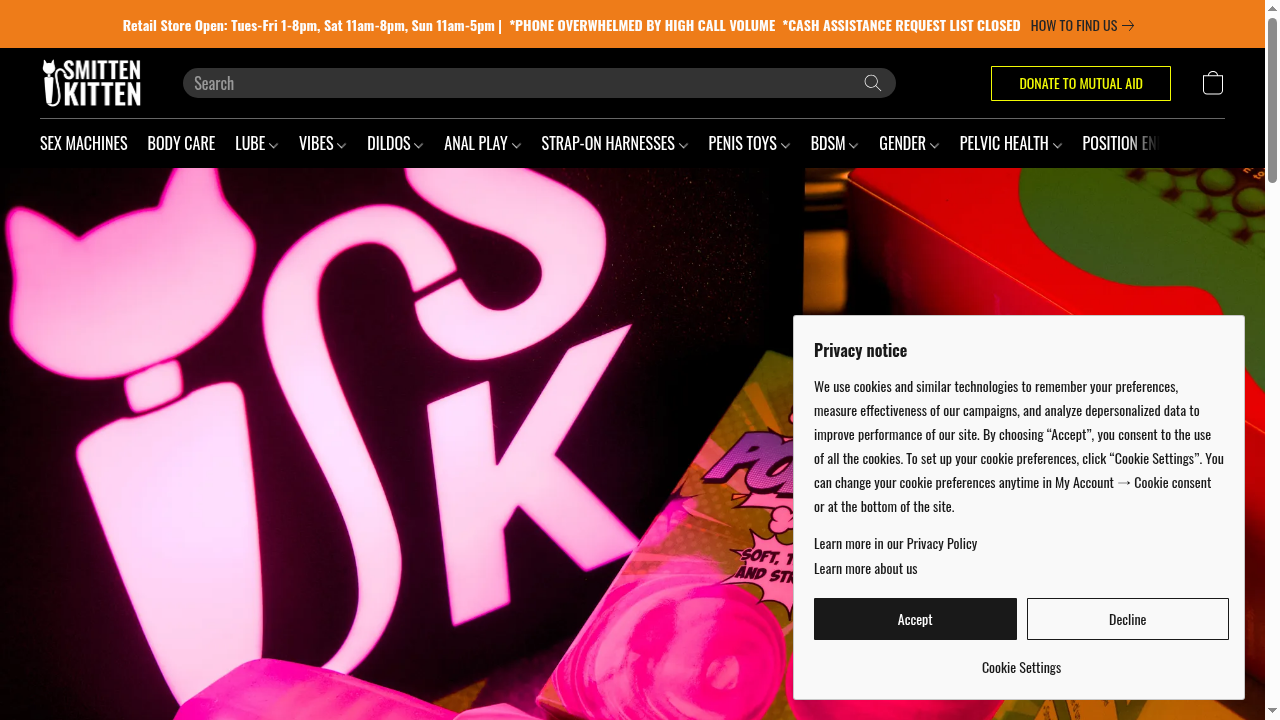
Task: Click the Donate to Mutual Aid button
Action: coord(1081,83)
